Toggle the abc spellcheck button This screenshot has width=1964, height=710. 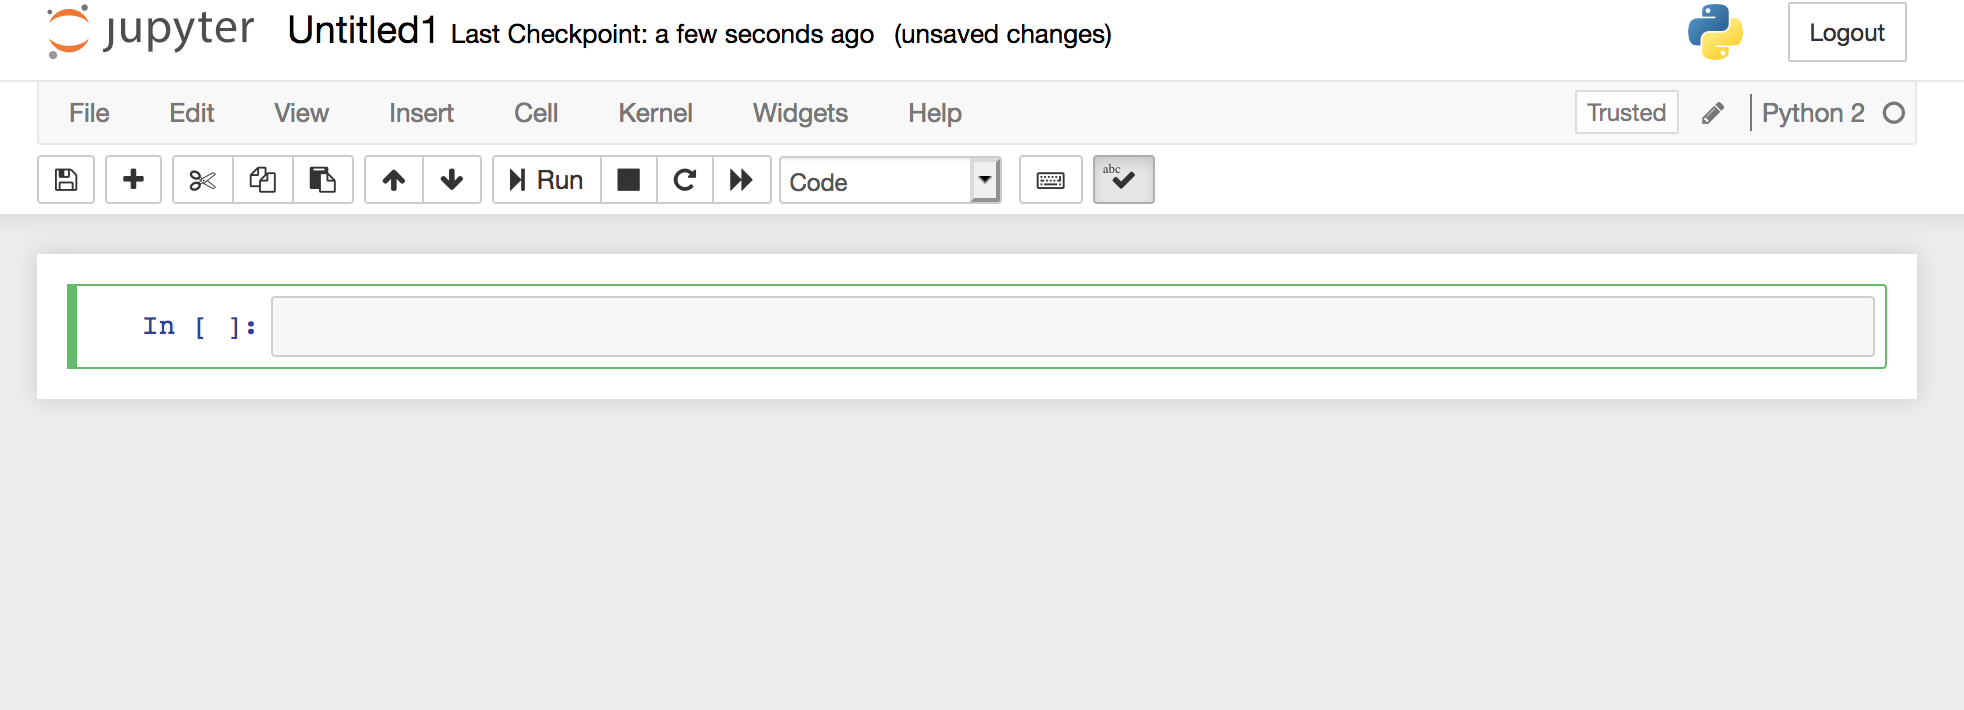[1124, 180]
